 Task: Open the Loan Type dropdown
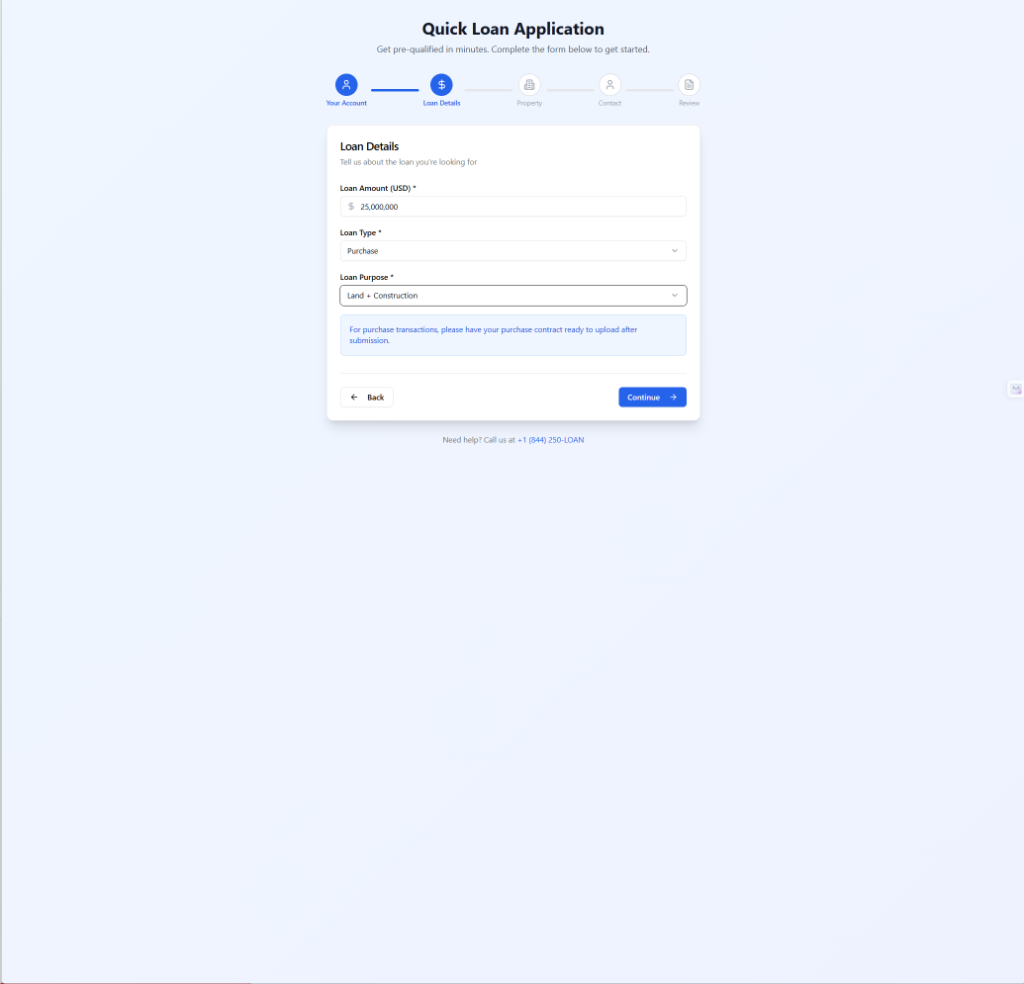(513, 251)
